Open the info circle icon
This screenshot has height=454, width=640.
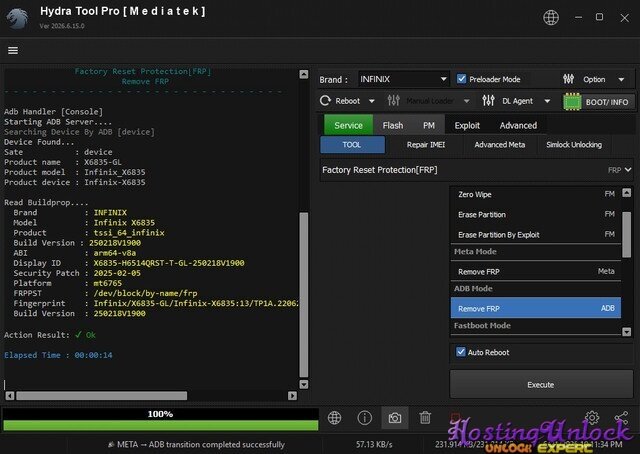click(364, 418)
